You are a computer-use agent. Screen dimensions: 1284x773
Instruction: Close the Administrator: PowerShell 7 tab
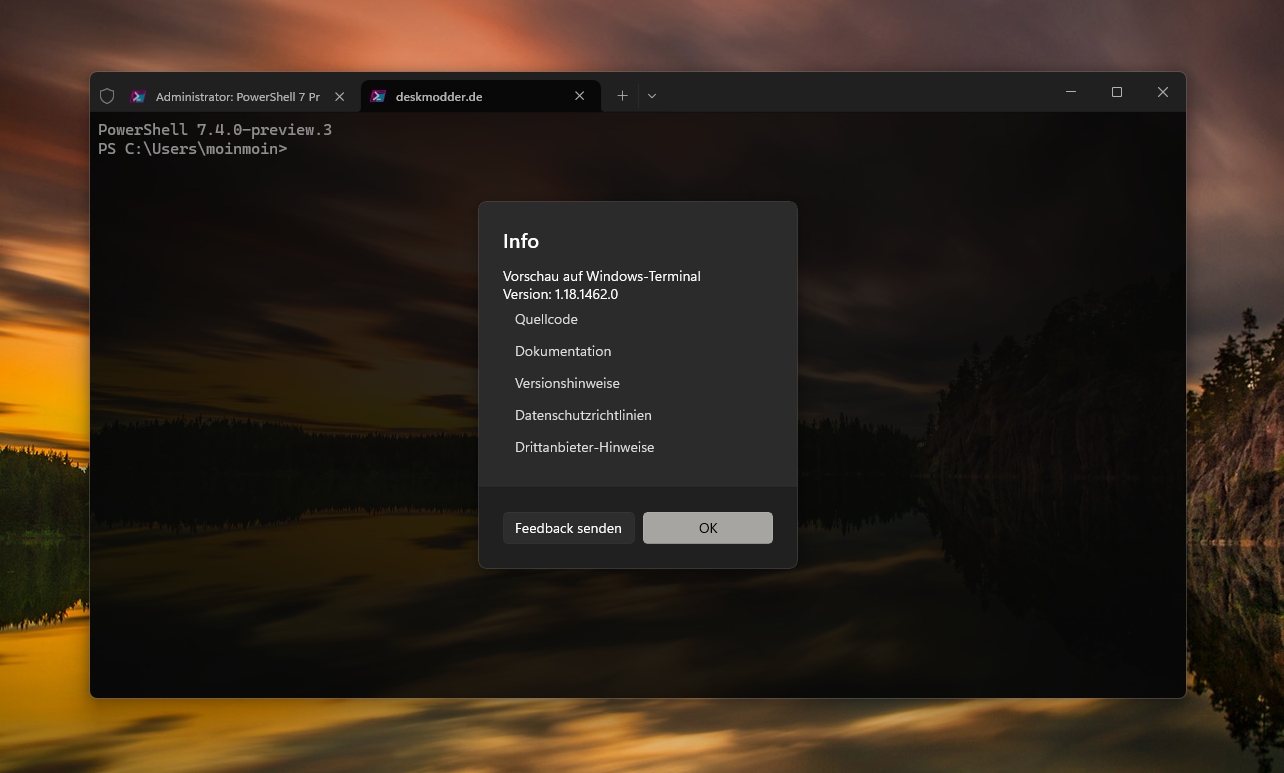[x=339, y=96]
